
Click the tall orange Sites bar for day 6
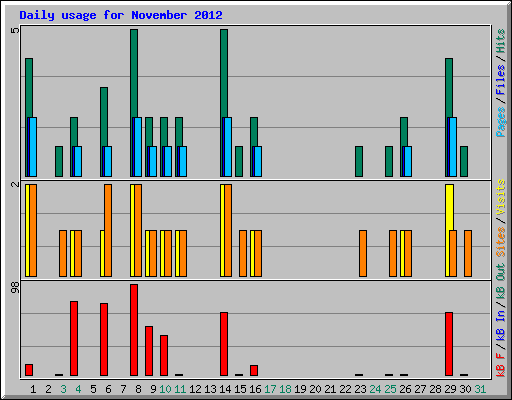click(x=108, y=230)
